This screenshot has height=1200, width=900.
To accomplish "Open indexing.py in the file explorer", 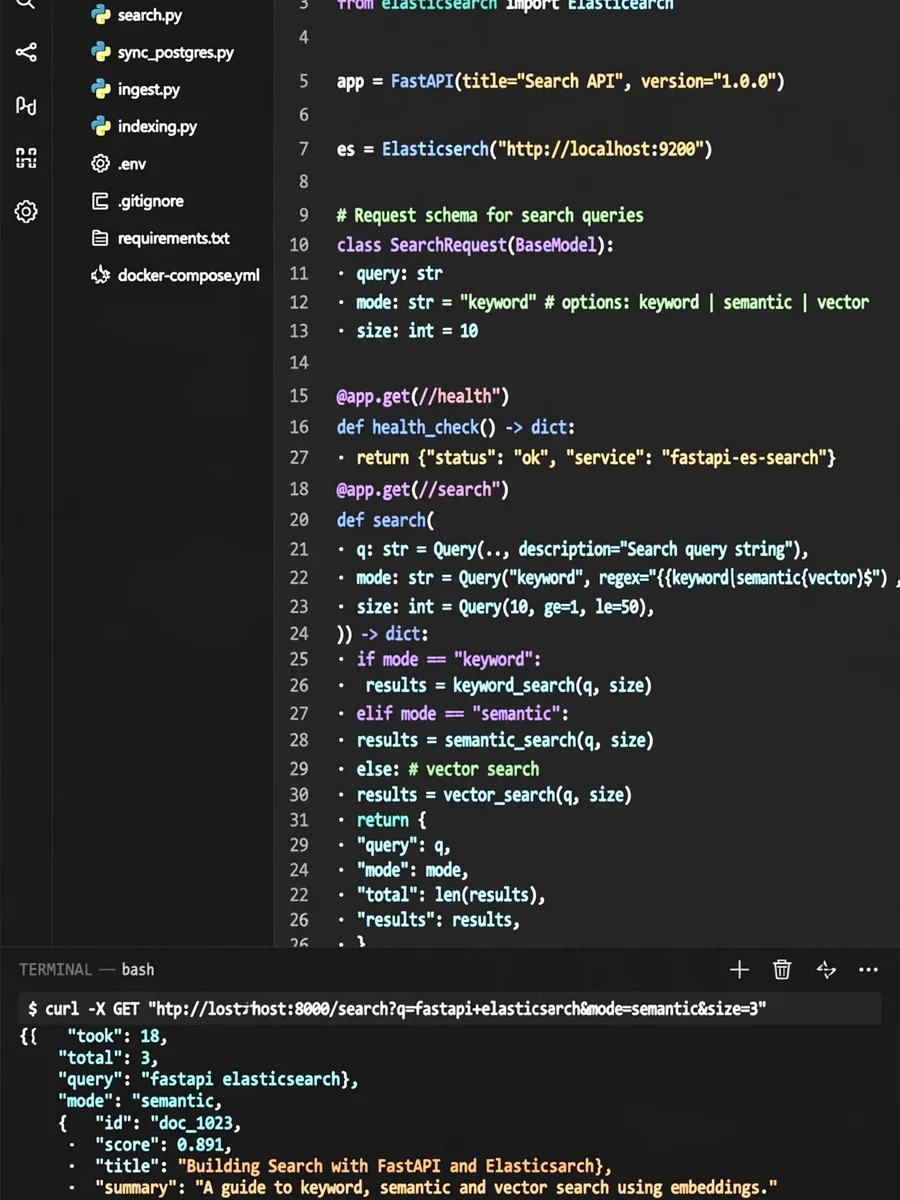I will point(157,127).
